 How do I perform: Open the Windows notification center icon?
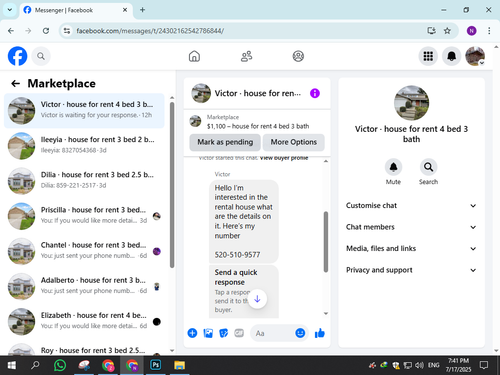pyautogui.click(x=484, y=365)
